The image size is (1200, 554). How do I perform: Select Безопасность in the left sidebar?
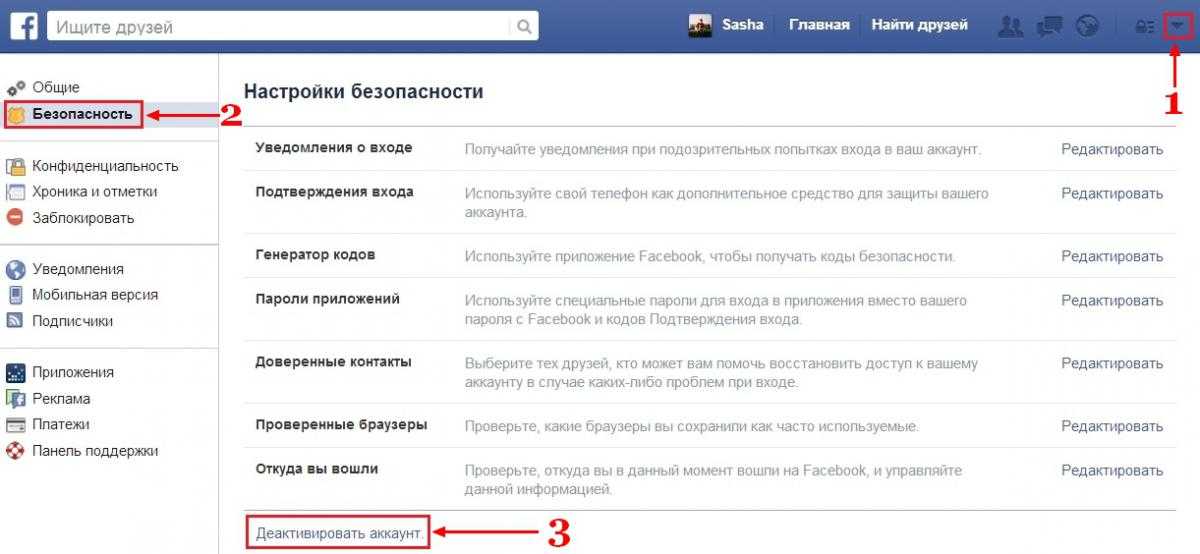[81, 114]
